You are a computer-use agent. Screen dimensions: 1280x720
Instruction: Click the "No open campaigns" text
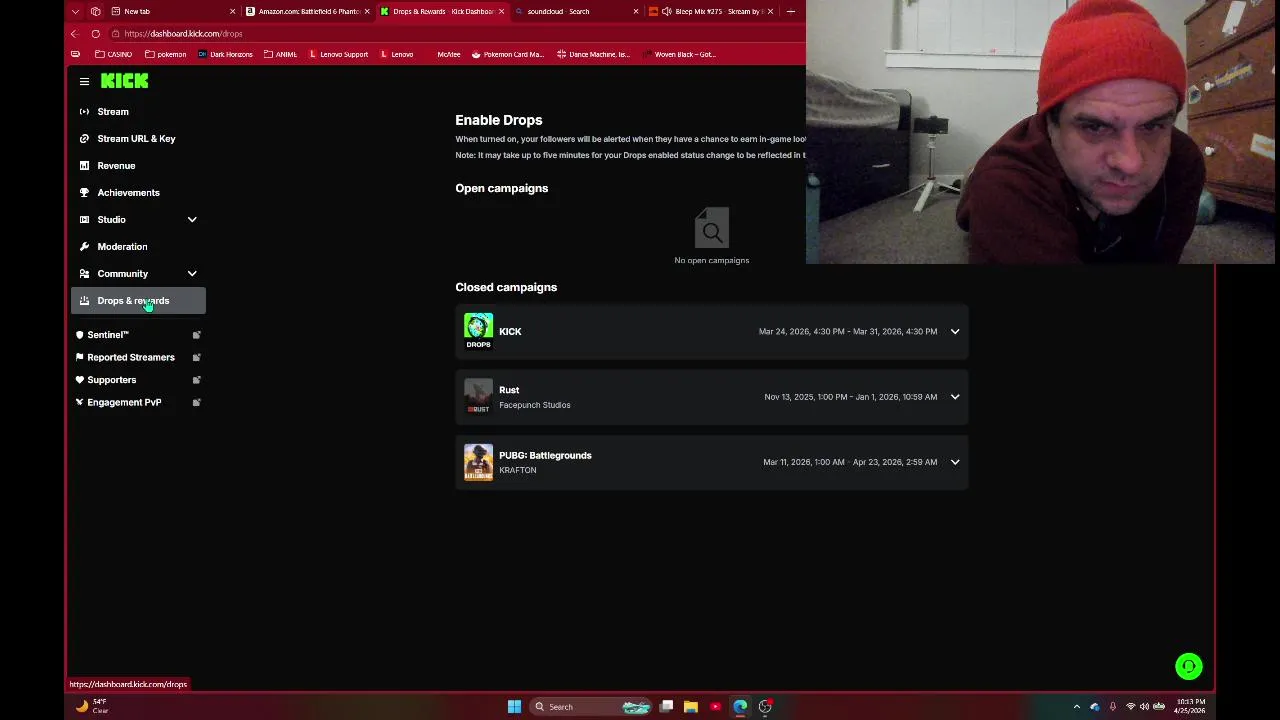(711, 260)
